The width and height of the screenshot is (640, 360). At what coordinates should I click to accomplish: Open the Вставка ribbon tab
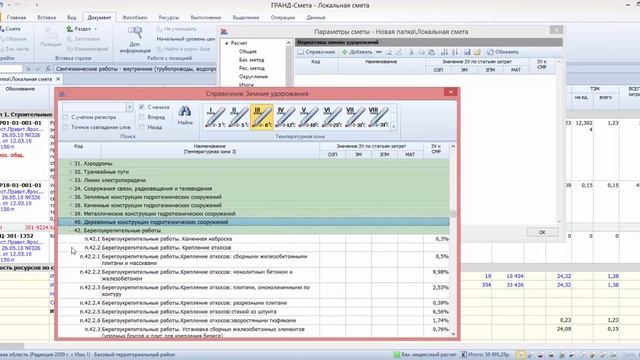(x=46, y=18)
